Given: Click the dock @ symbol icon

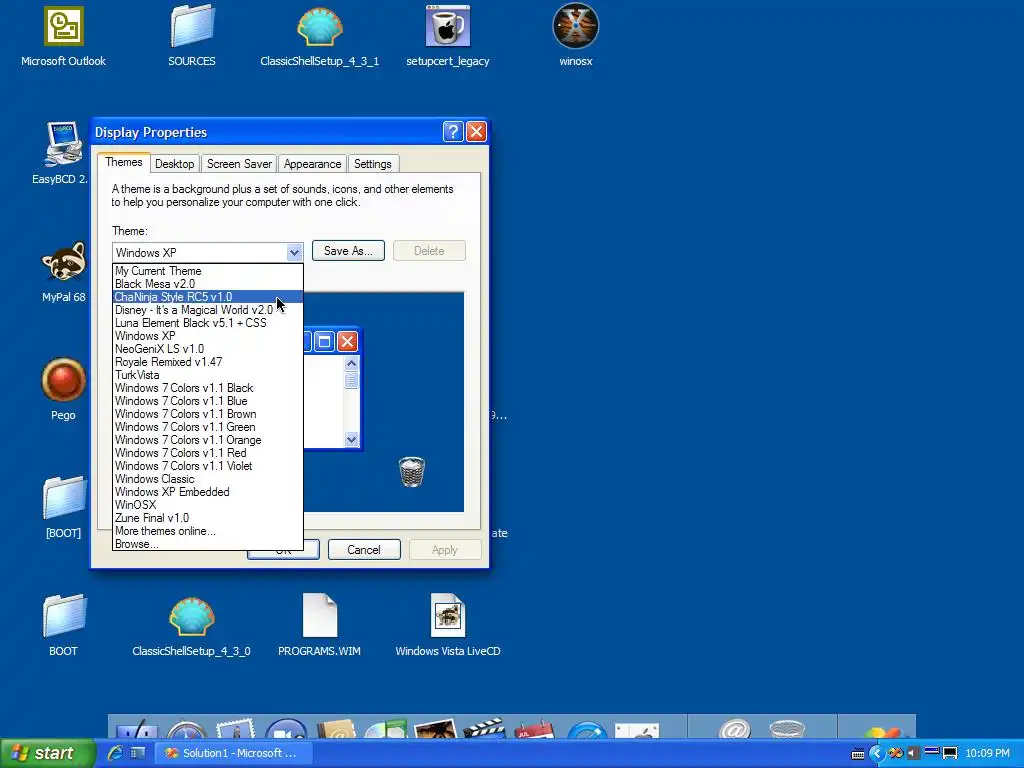Looking at the screenshot, I should [x=735, y=729].
